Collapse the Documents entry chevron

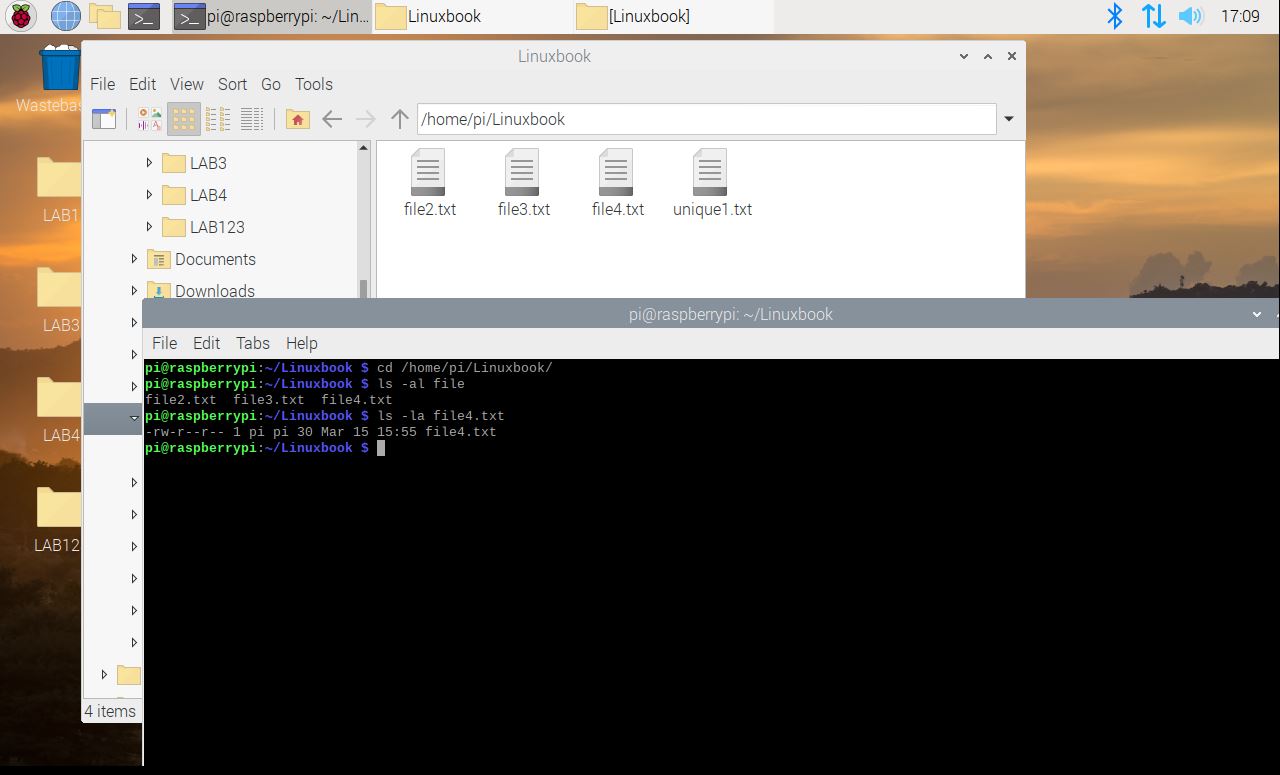tap(134, 259)
